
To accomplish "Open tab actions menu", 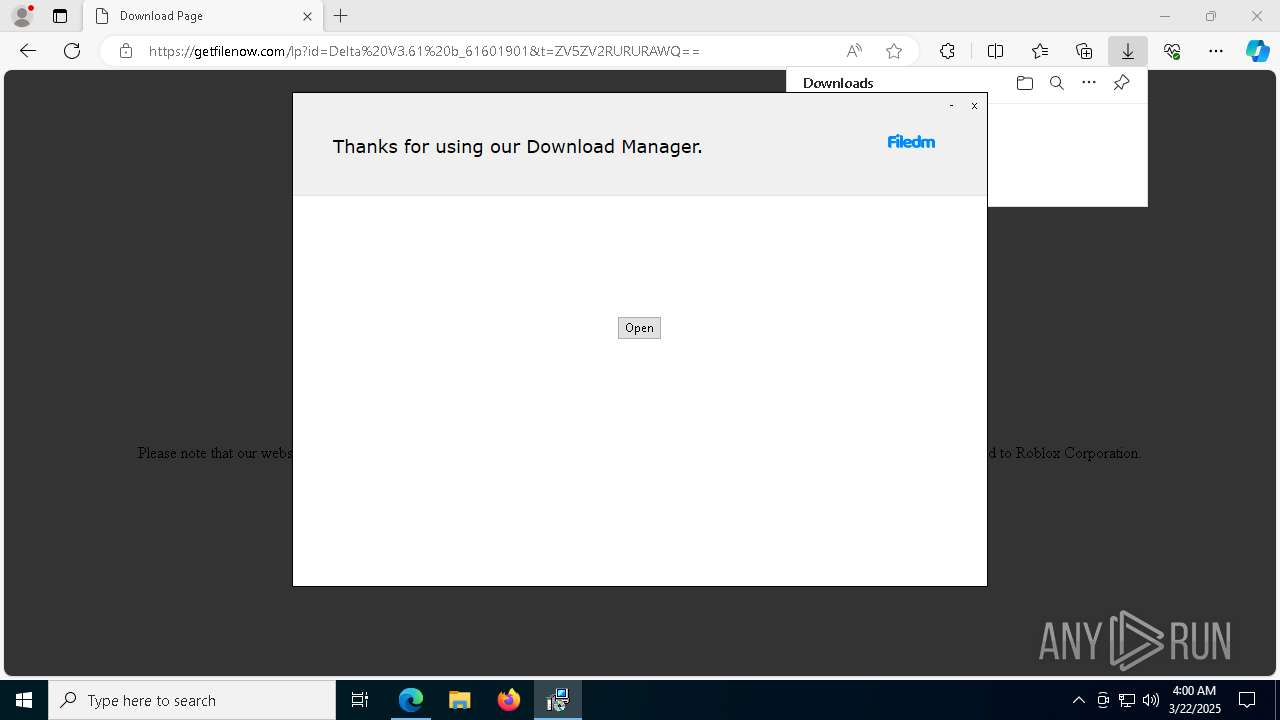I will pyautogui.click(x=60, y=16).
